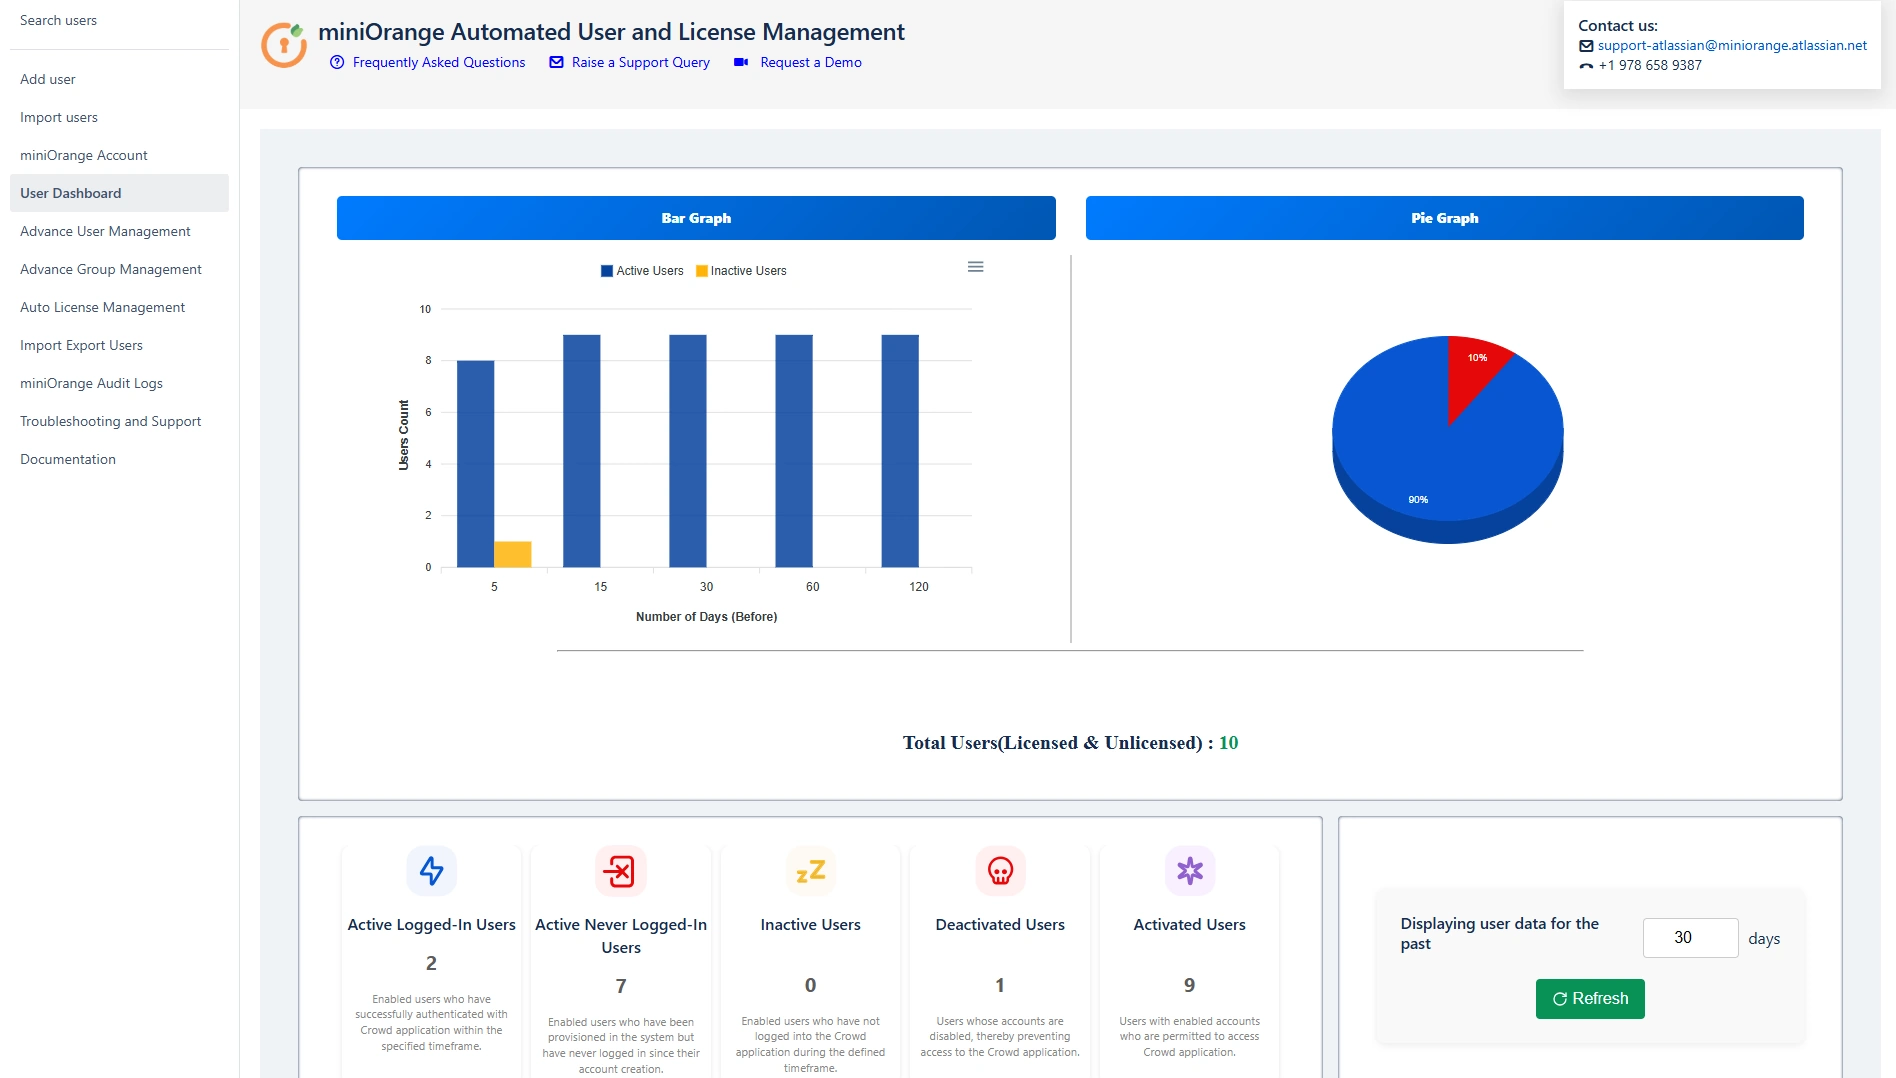Viewport: 1896px width, 1078px height.
Task: Click the Activated Users card title
Action: coord(1190,925)
